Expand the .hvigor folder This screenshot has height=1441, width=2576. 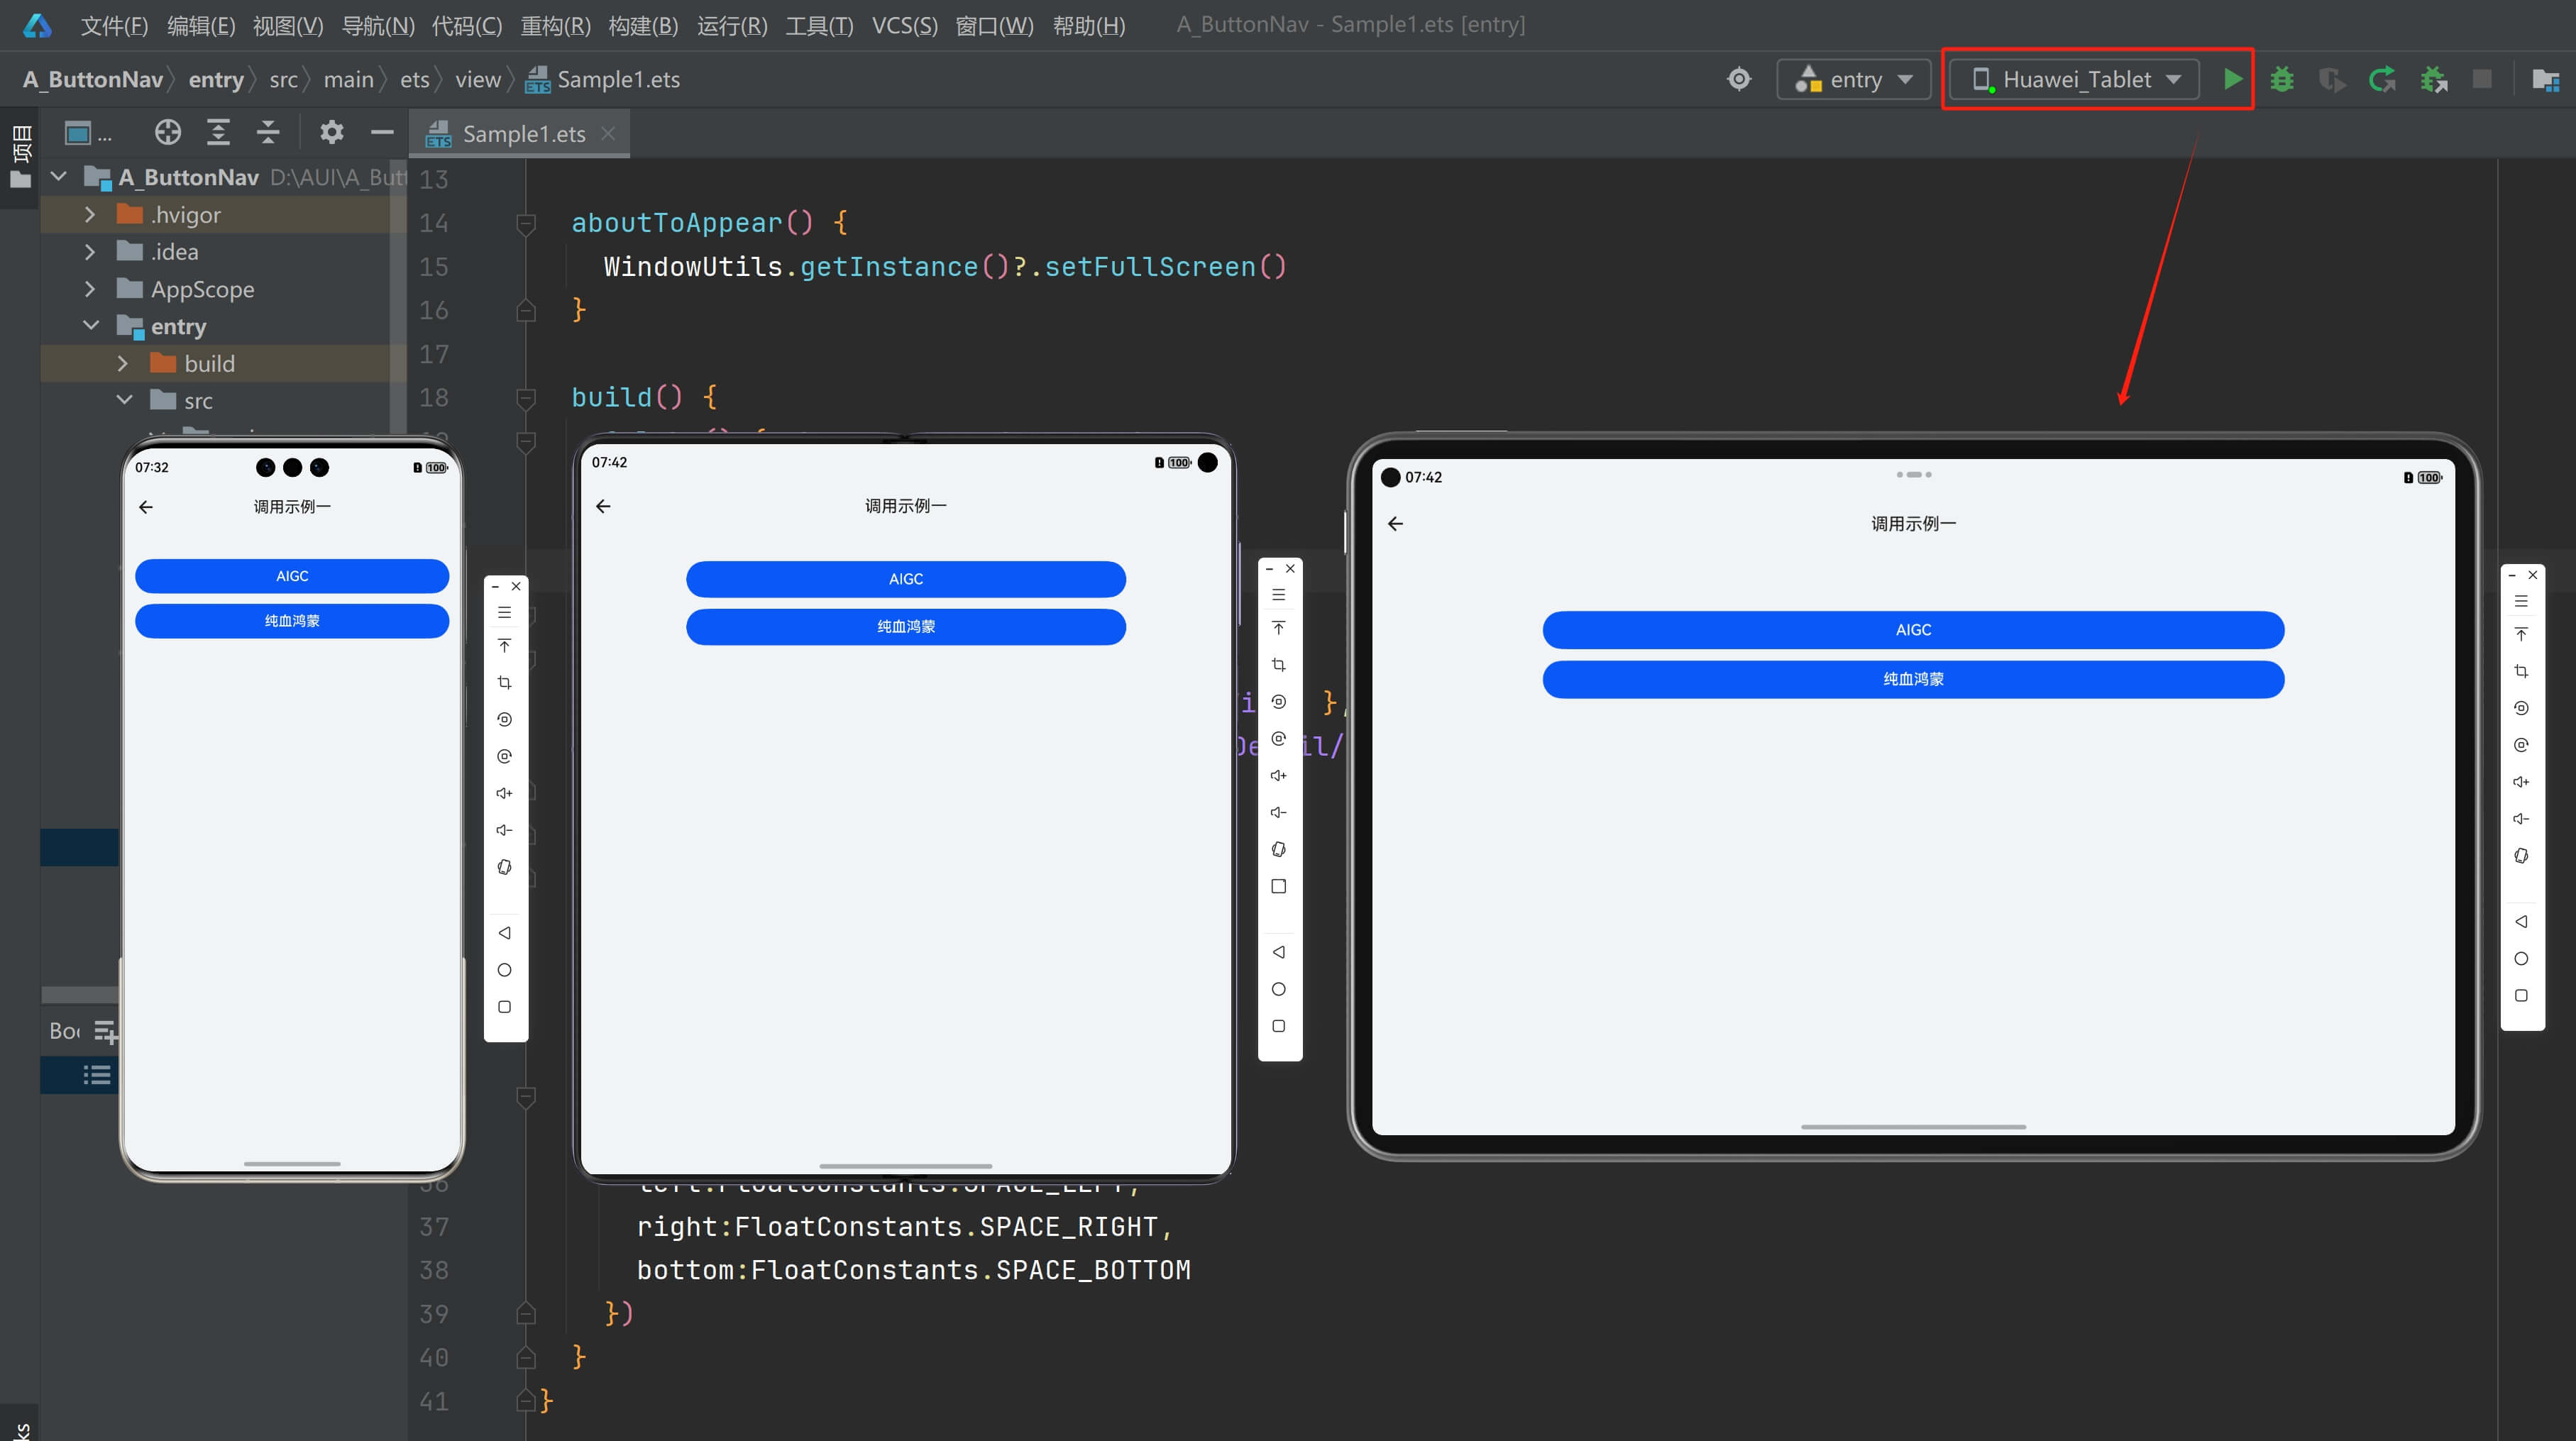click(x=90, y=215)
